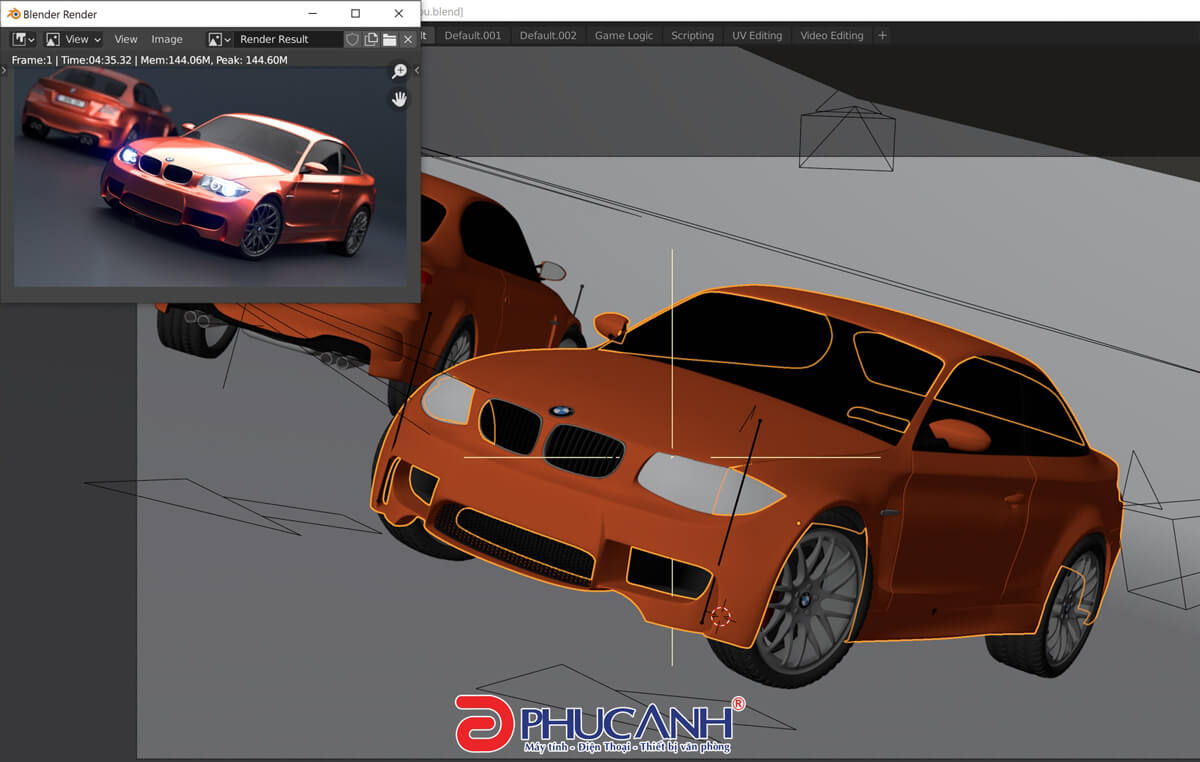Click the red-white 3D cursor near the front wheel
The image size is (1200, 762).
[721, 616]
